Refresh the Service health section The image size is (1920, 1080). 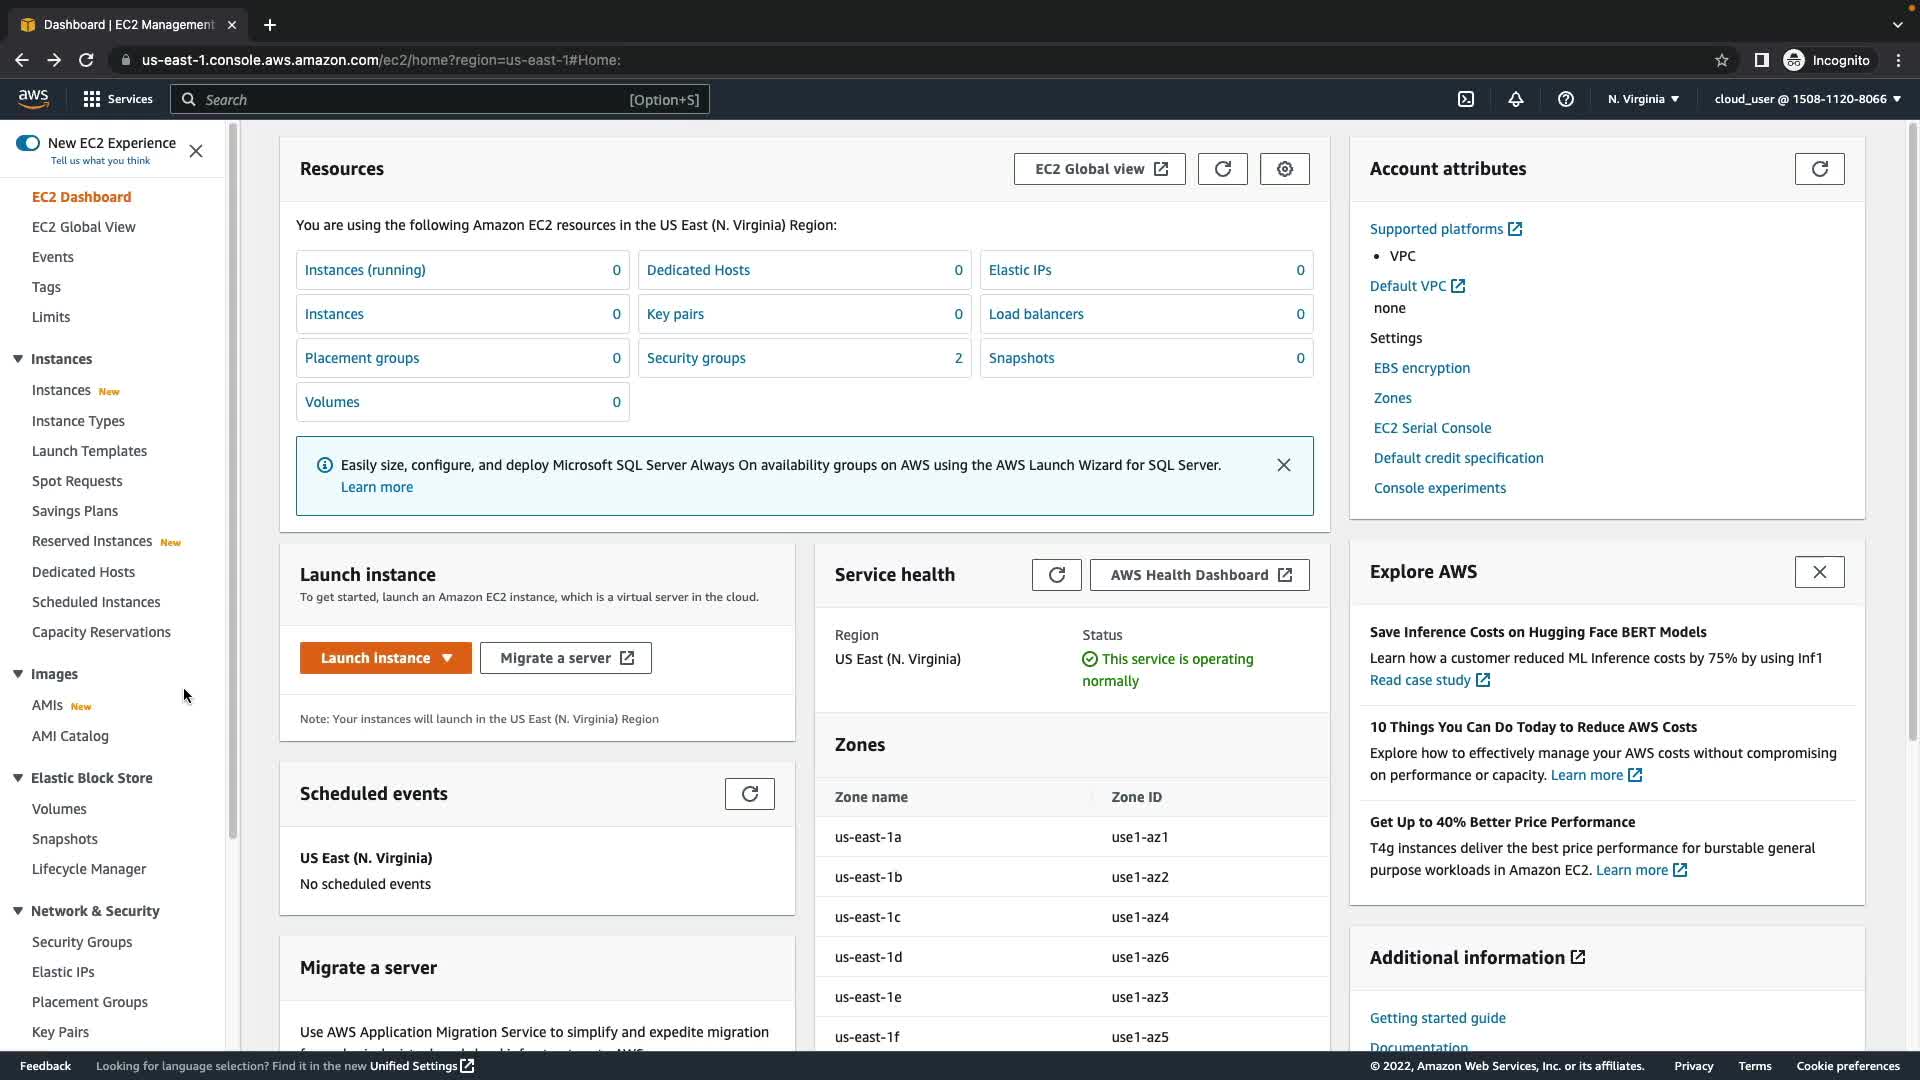[1056, 575]
